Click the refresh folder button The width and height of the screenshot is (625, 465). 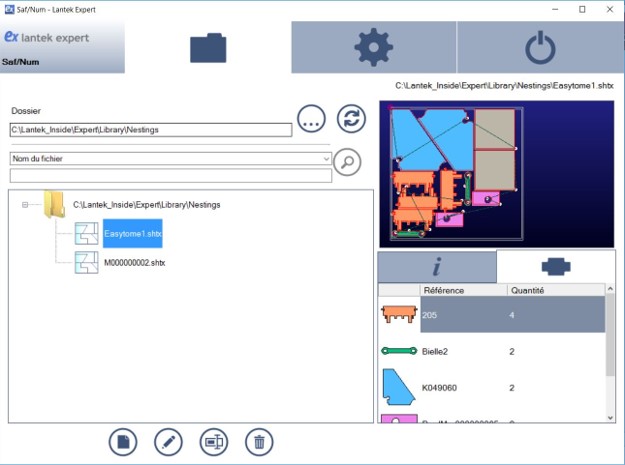click(351, 119)
